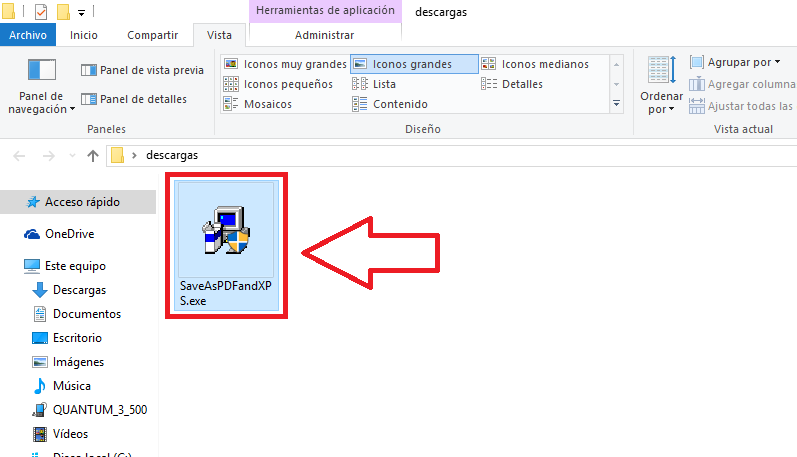Open the Agrupar por dropdown
797x457 pixels.
(x=735, y=63)
